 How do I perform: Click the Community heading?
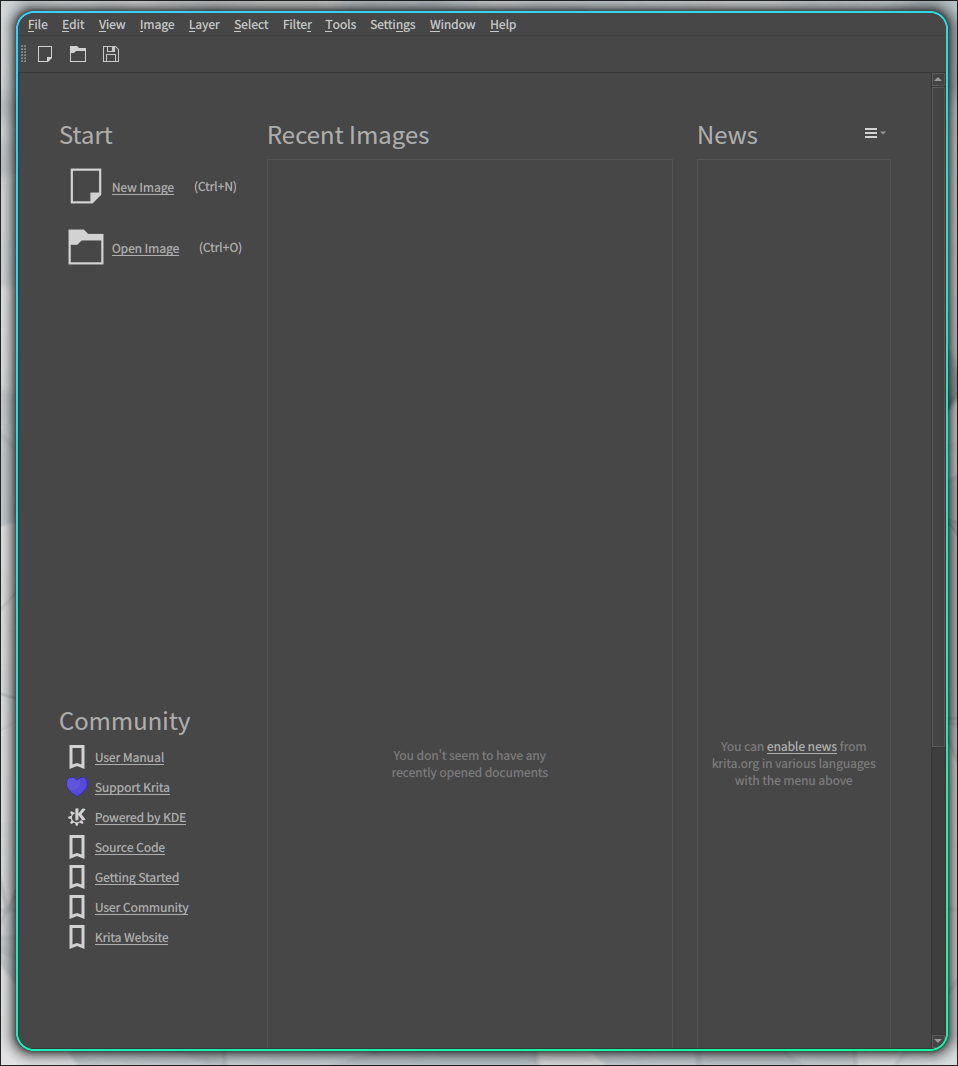point(124,721)
